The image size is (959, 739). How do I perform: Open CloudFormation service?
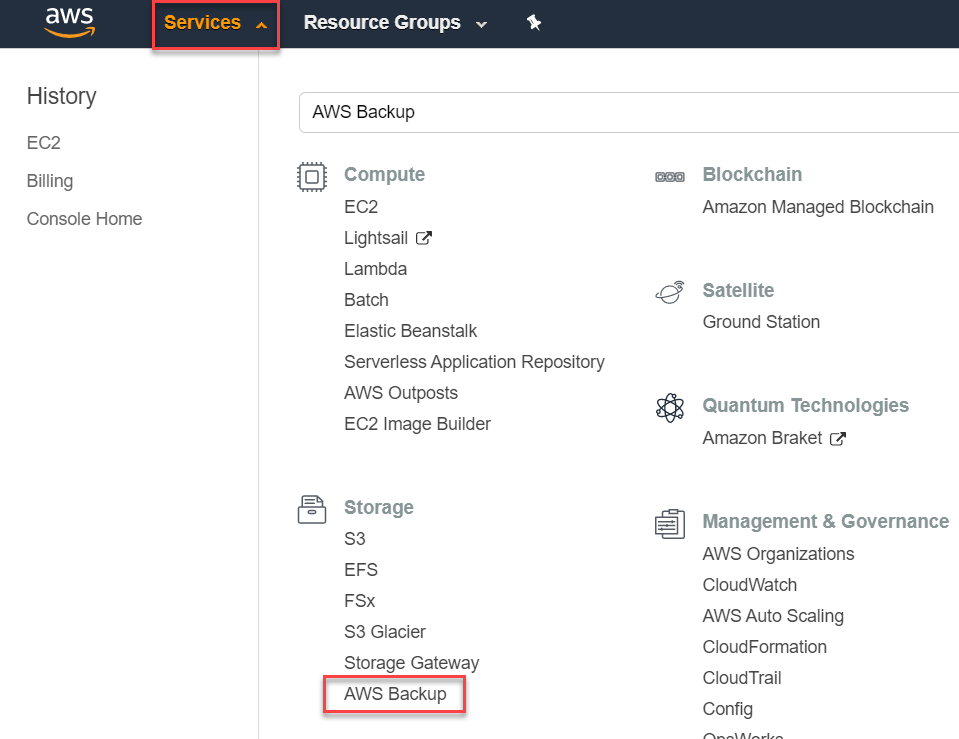coord(765,647)
